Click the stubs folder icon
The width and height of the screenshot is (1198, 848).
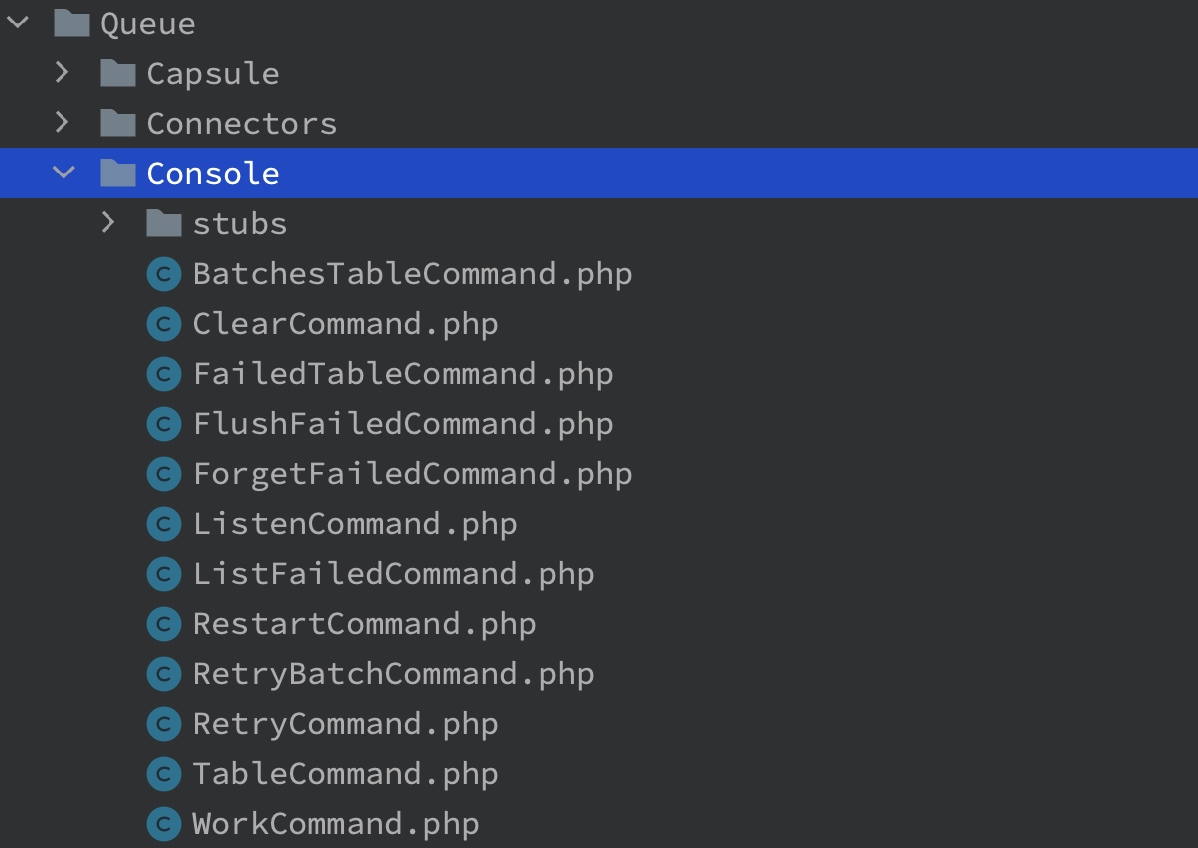pos(164,223)
